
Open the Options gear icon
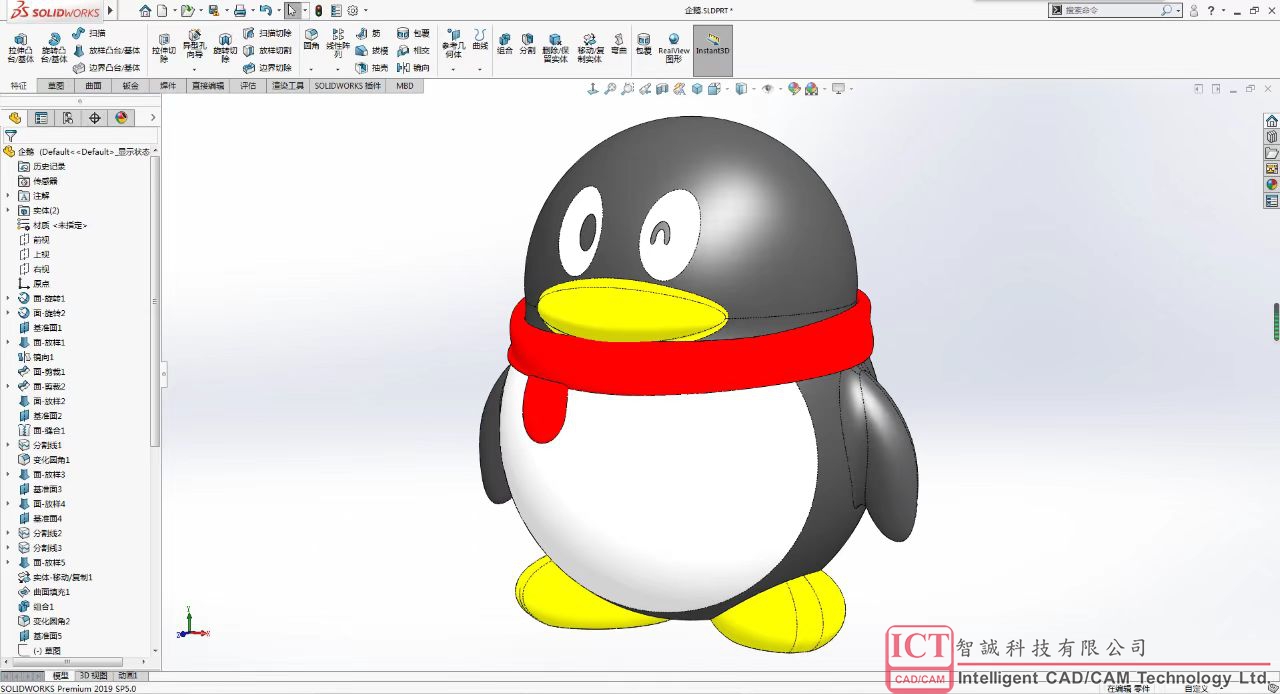point(352,10)
